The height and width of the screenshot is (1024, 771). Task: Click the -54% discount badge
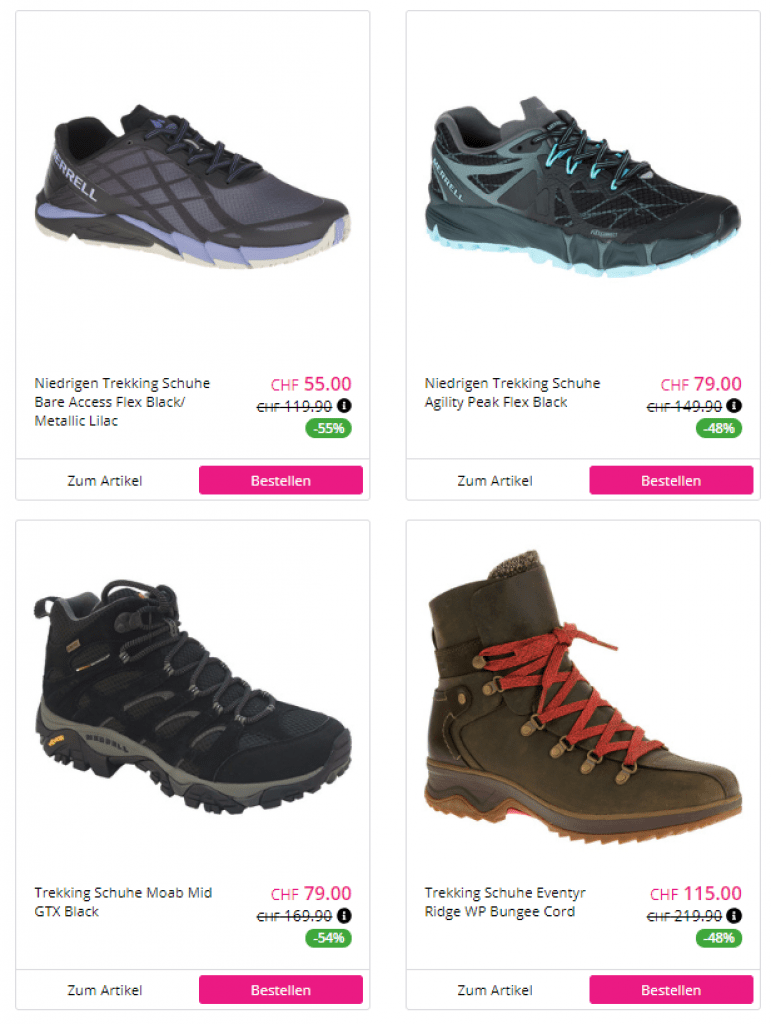tap(328, 938)
